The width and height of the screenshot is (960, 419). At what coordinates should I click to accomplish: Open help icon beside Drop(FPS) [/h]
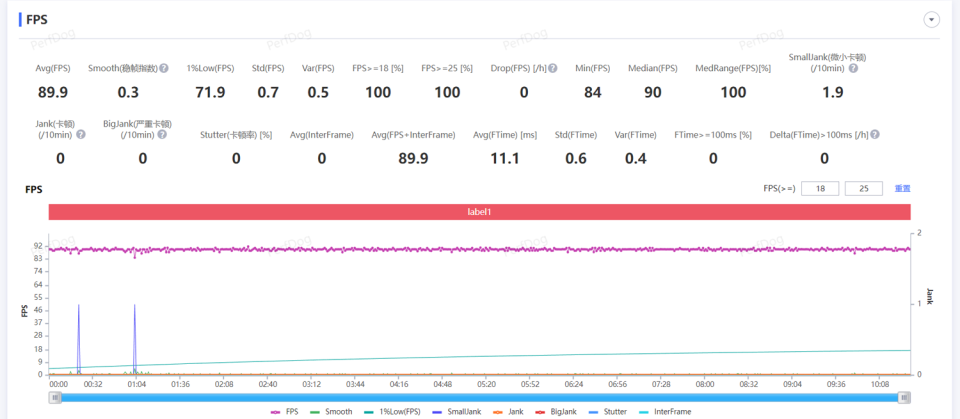(x=553, y=69)
